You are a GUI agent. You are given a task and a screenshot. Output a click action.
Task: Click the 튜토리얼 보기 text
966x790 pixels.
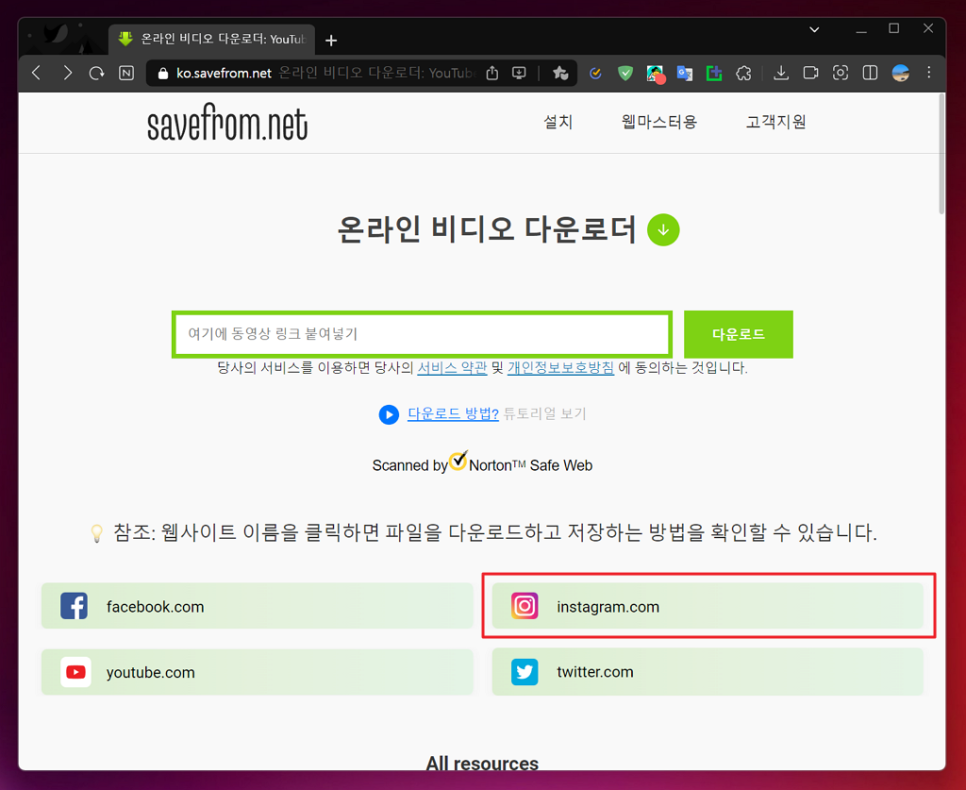coord(545,413)
